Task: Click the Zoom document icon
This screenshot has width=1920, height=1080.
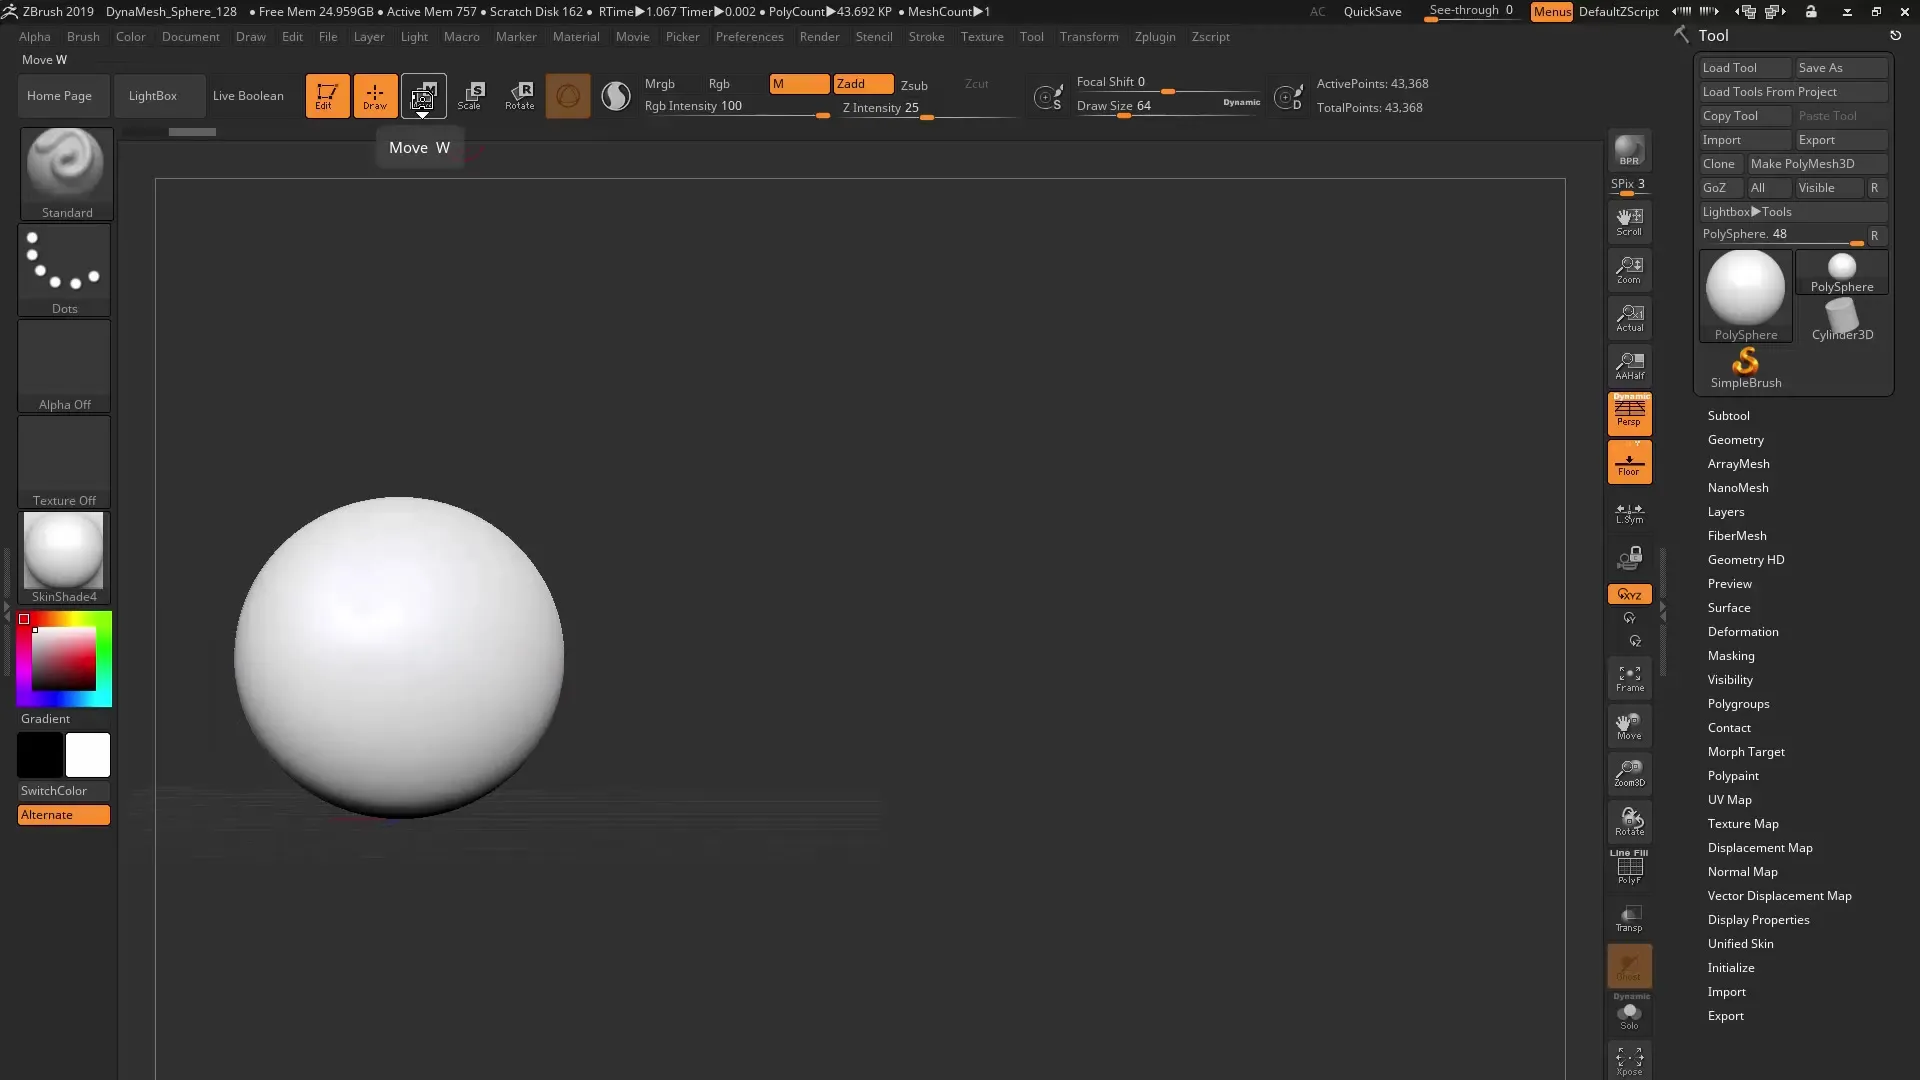Action: click(1629, 270)
